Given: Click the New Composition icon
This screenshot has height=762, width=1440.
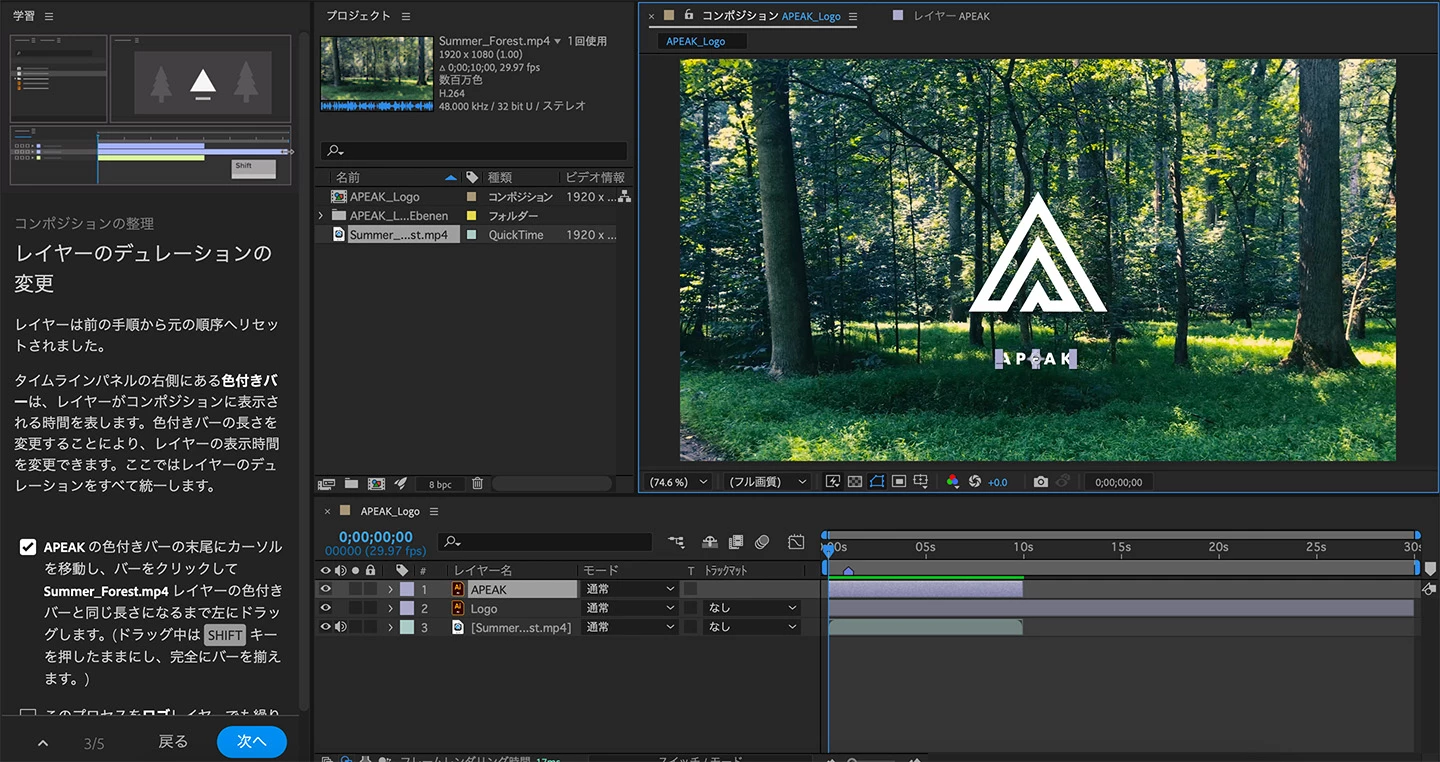Looking at the screenshot, I should tap(376, 483).
